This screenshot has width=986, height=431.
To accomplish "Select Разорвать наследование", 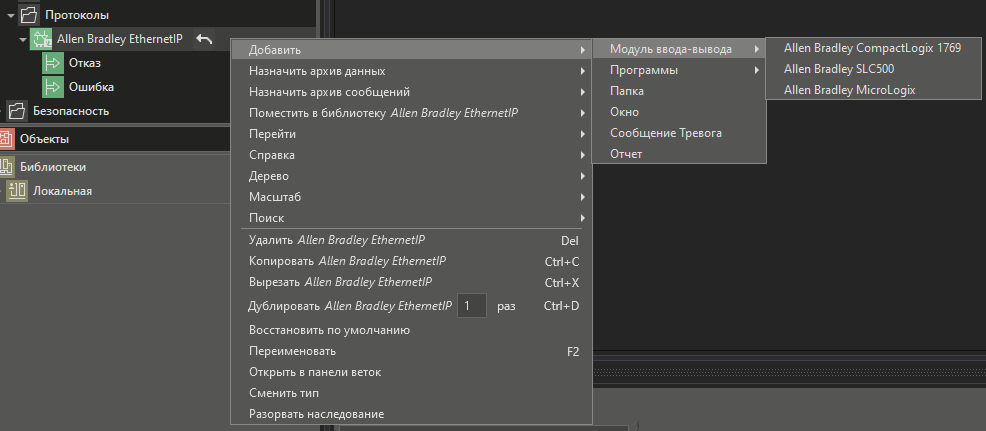I will 411,414.
